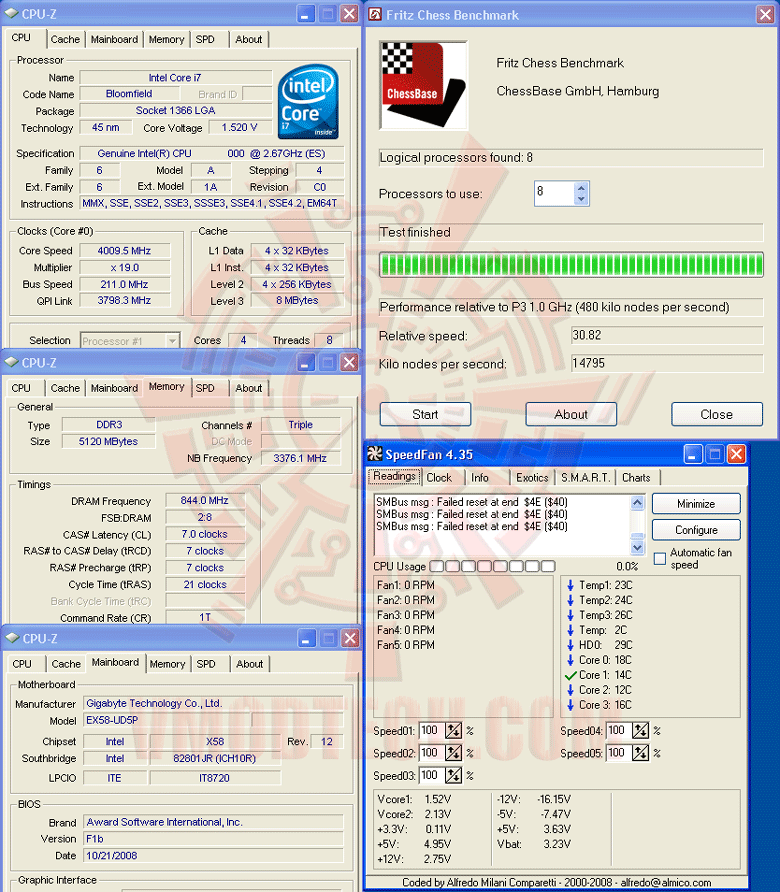Click the HD0 temperature arrow icon
Screen dimensions: 780x892
point(571,645)
